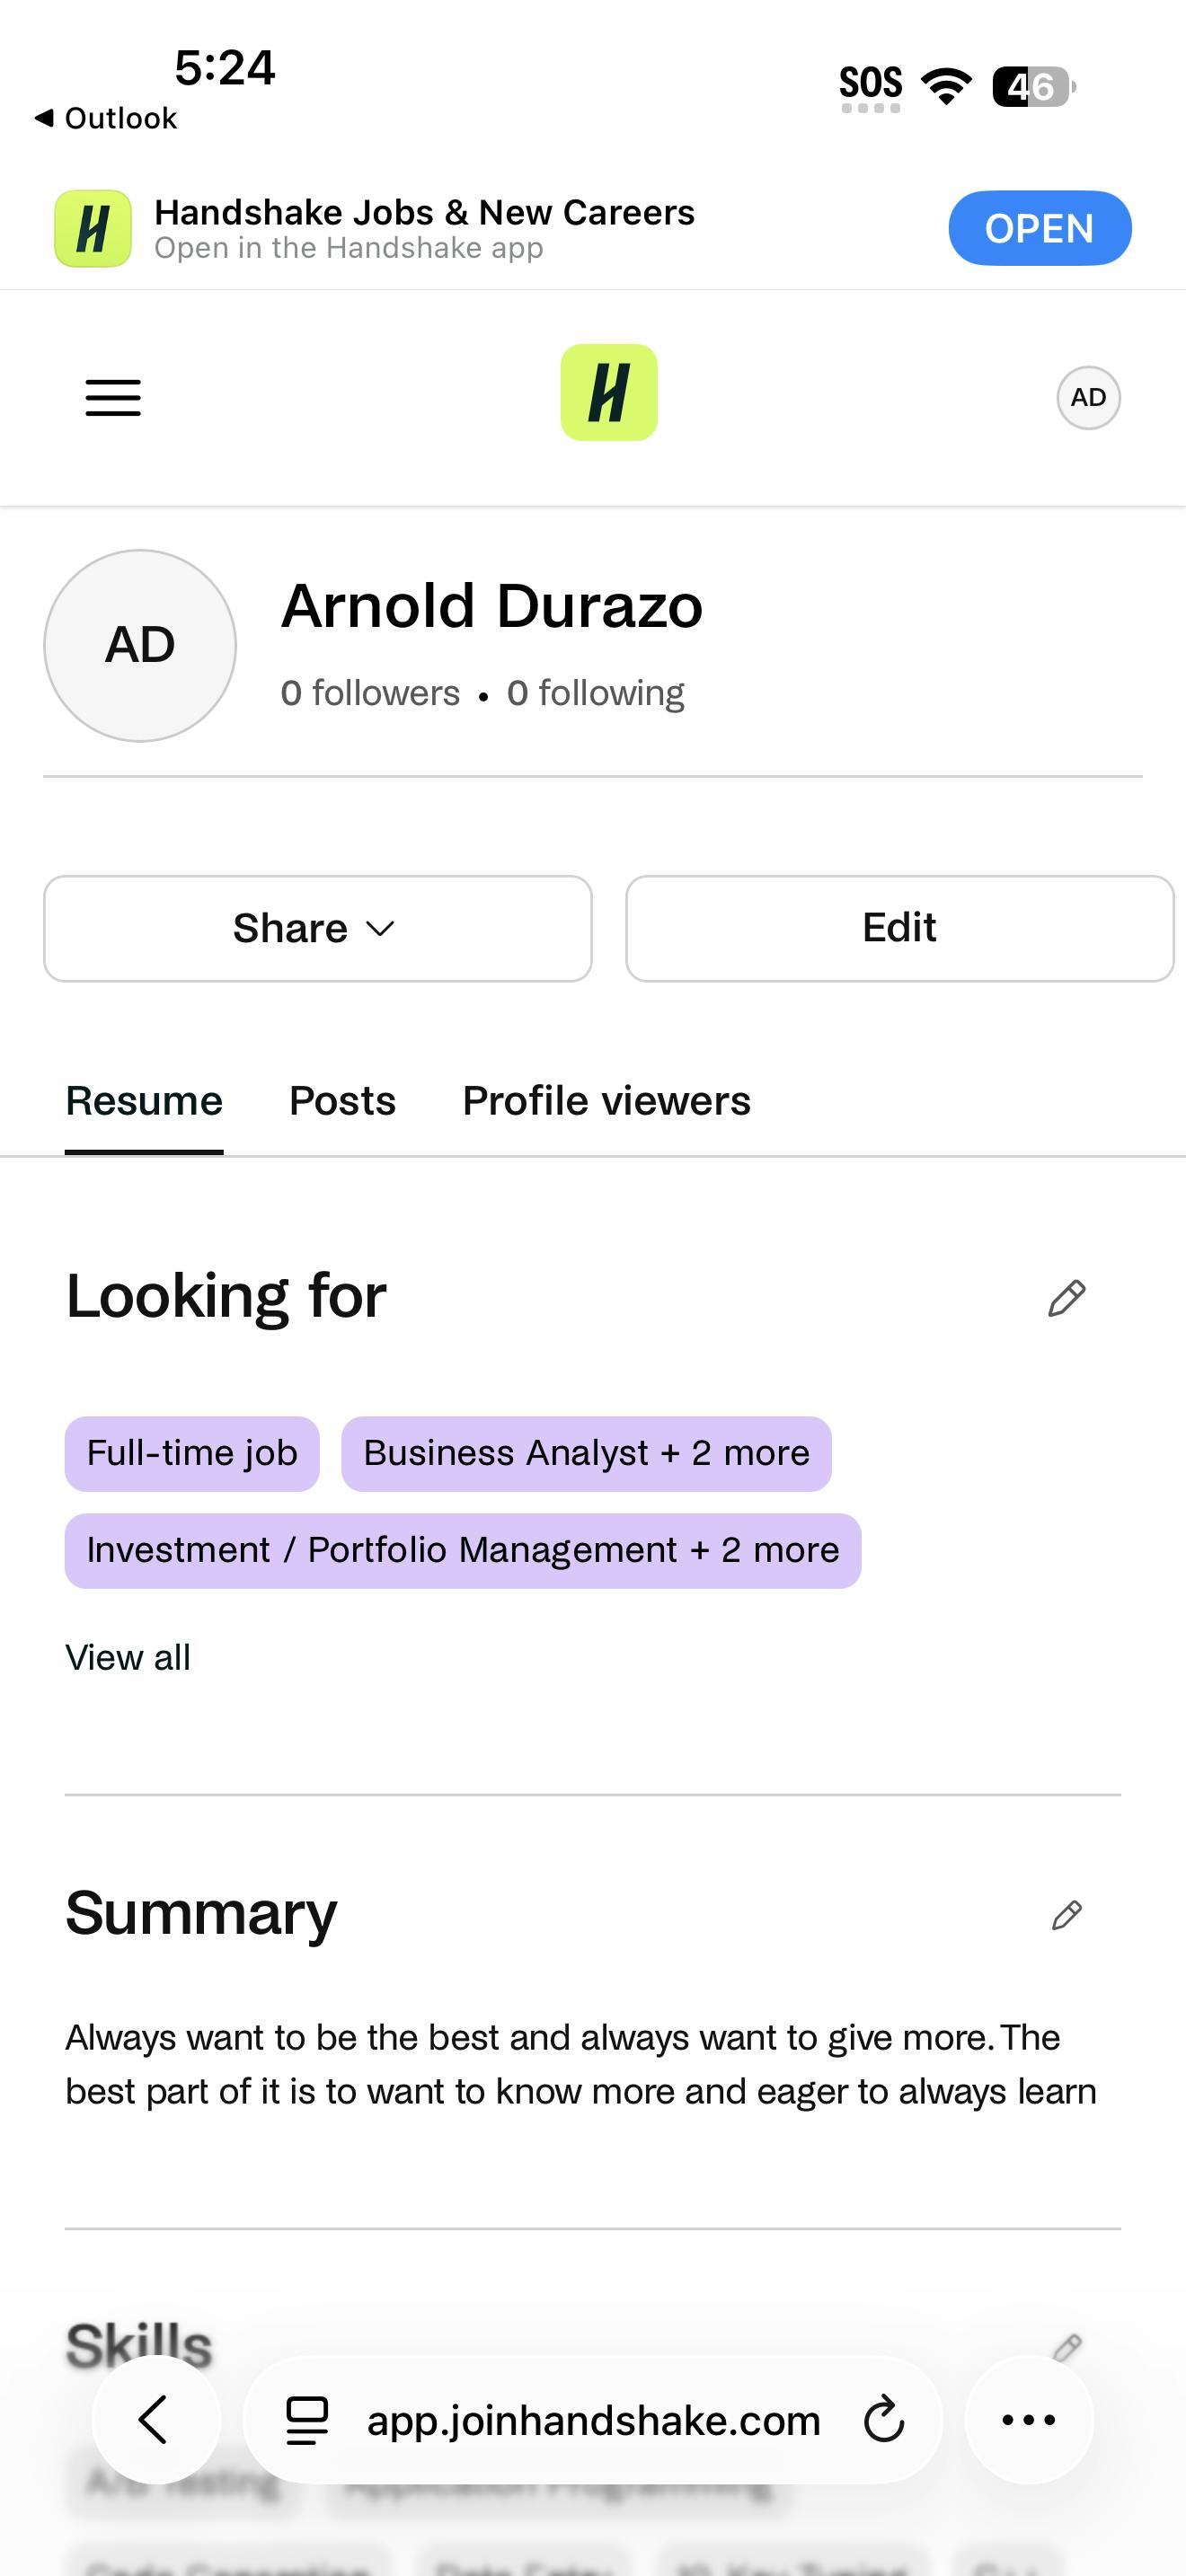Go back with browser back arrow
The height and width of the screenshot is (2576, 1186).
(155, 2421)
